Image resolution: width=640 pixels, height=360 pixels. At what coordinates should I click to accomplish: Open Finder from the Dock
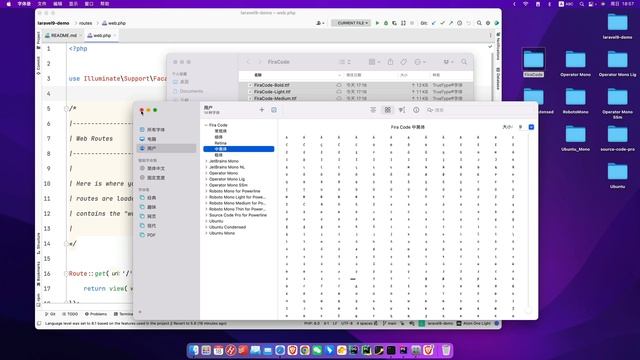pyautogui.click(x=194, y=350)
